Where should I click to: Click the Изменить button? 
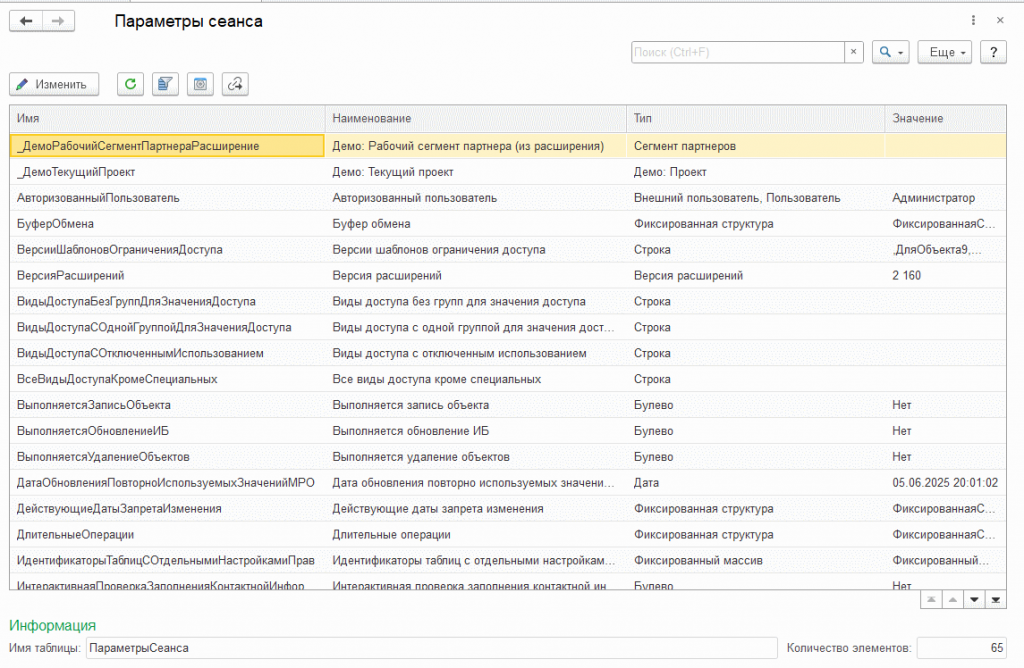pos(54,84)
